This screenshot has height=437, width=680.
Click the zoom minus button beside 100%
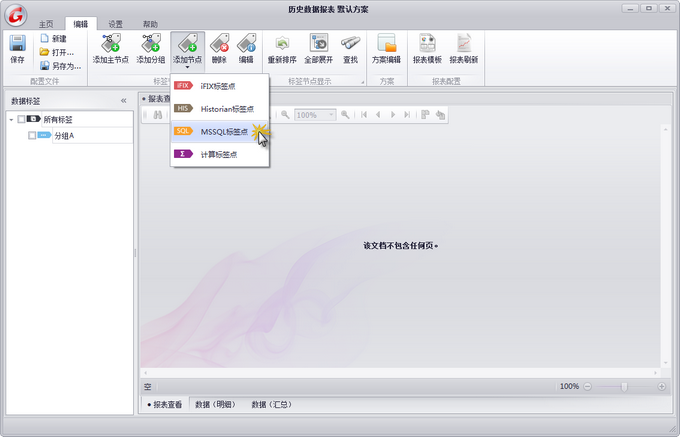pos(587,386)
